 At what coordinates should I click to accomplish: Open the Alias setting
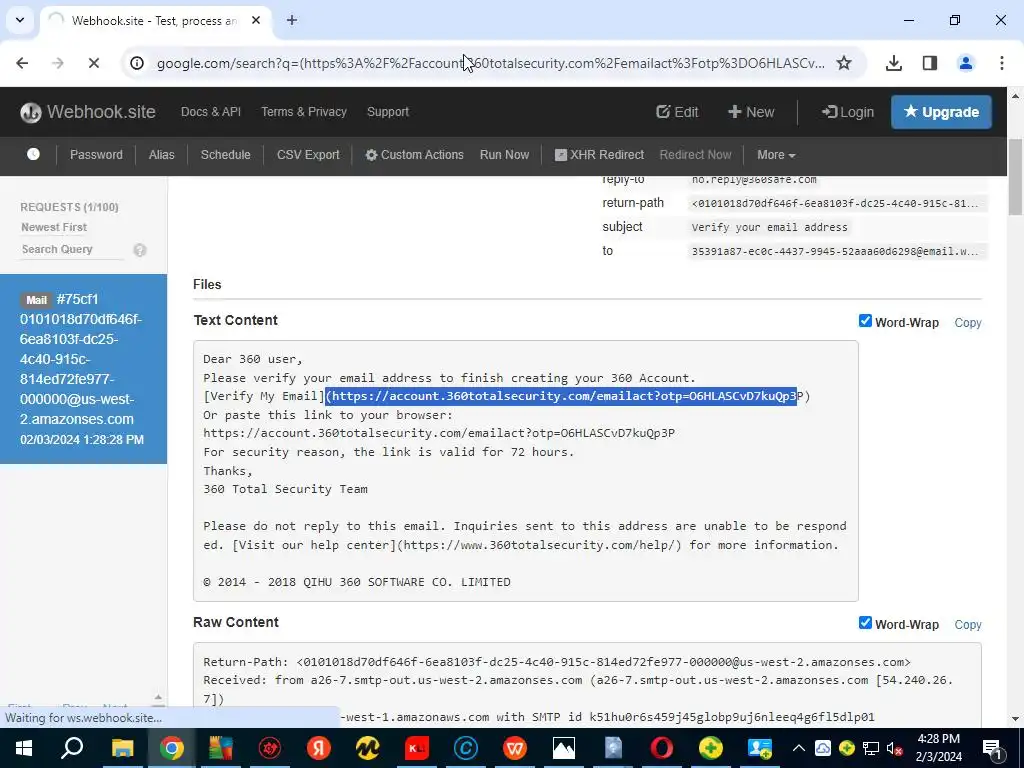[161, 155]
